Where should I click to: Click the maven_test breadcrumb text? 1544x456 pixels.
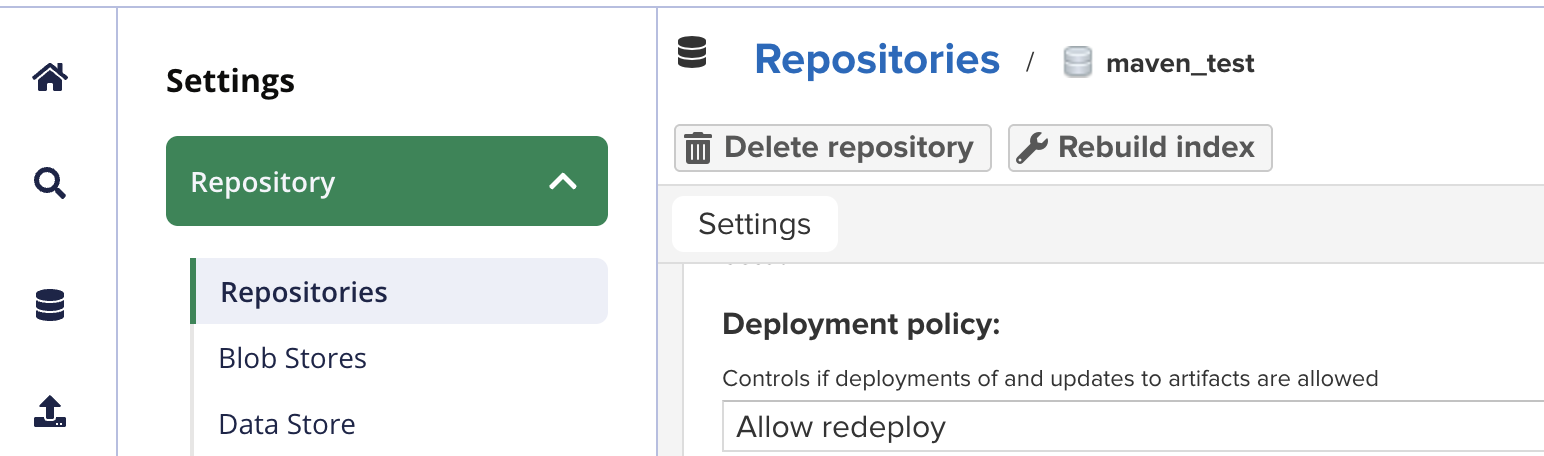[x=1180, y=64]
